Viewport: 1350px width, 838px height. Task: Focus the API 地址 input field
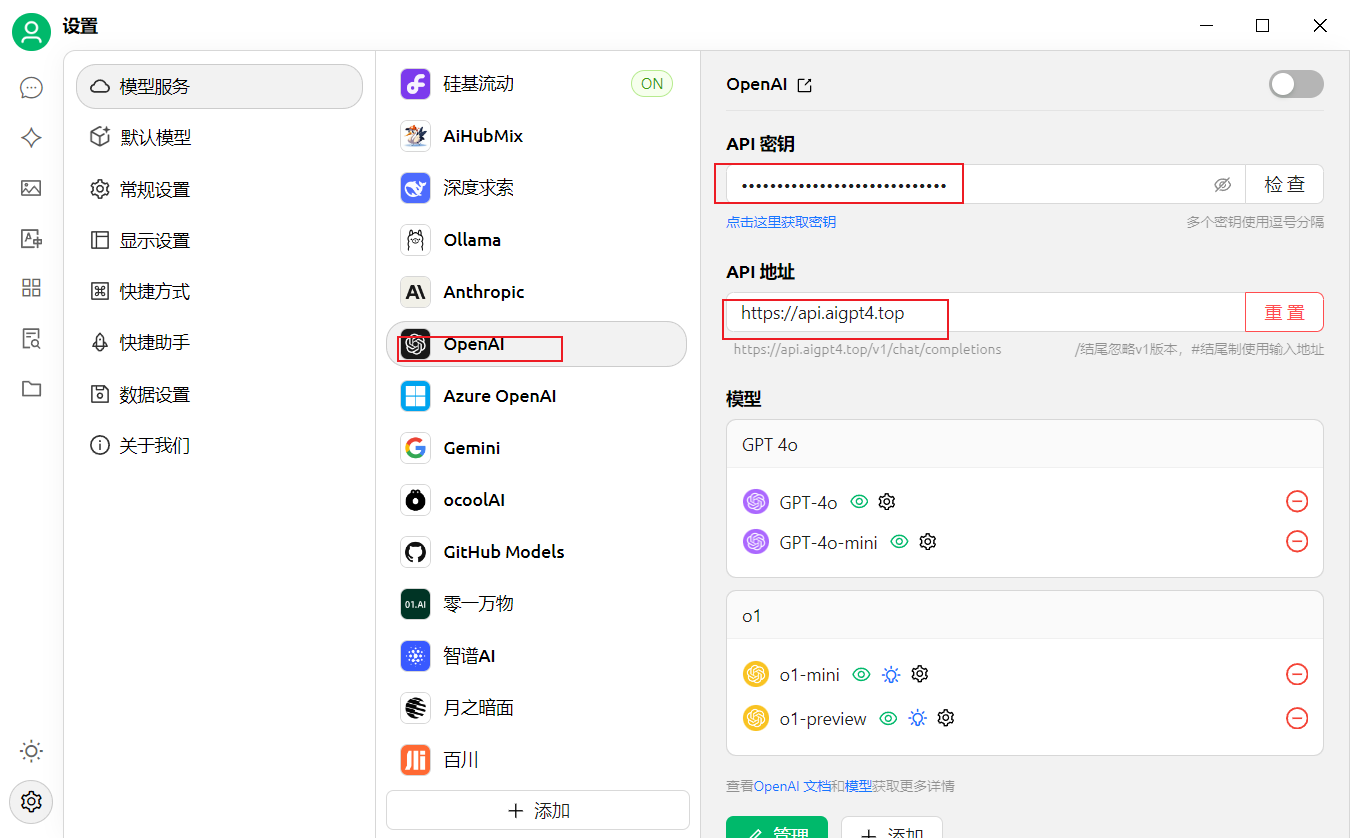click(x=985, y=312)
